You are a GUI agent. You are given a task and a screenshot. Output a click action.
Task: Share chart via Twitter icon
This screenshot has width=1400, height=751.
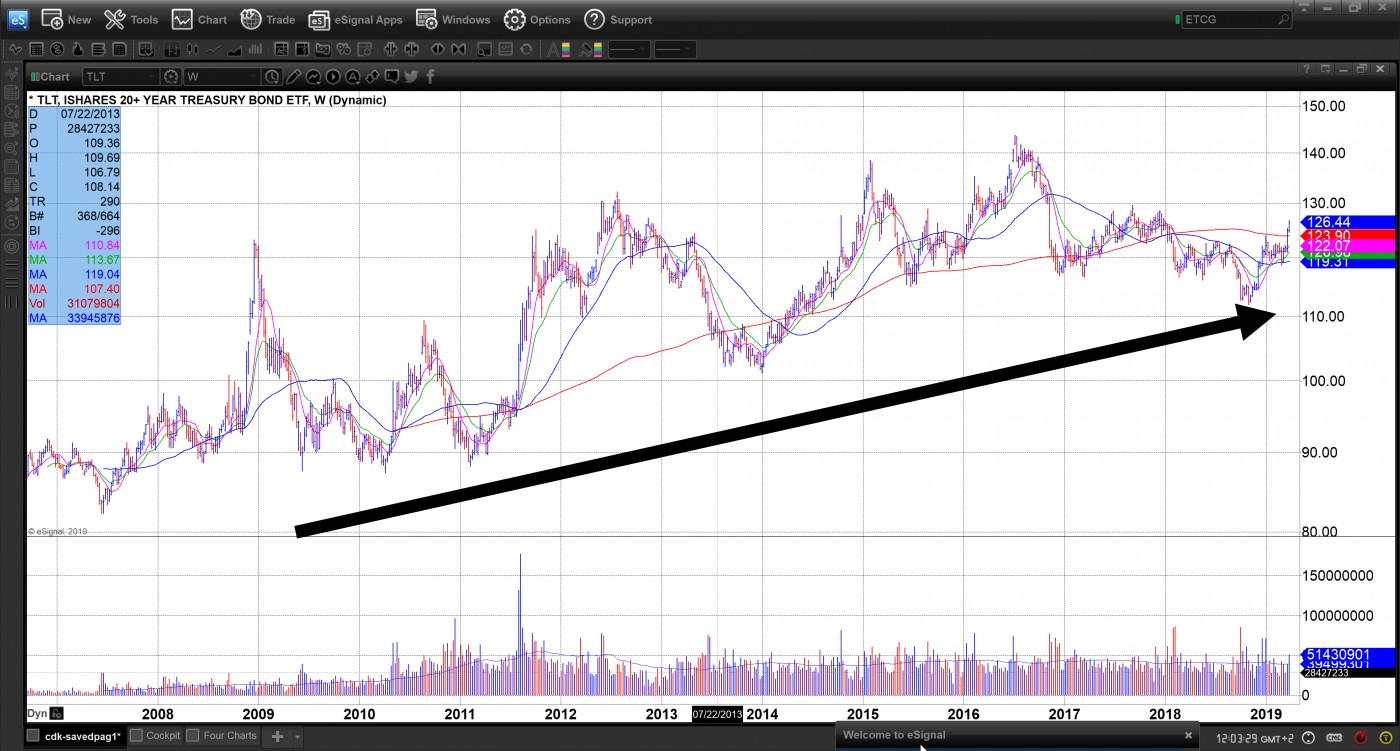[411, 76]
